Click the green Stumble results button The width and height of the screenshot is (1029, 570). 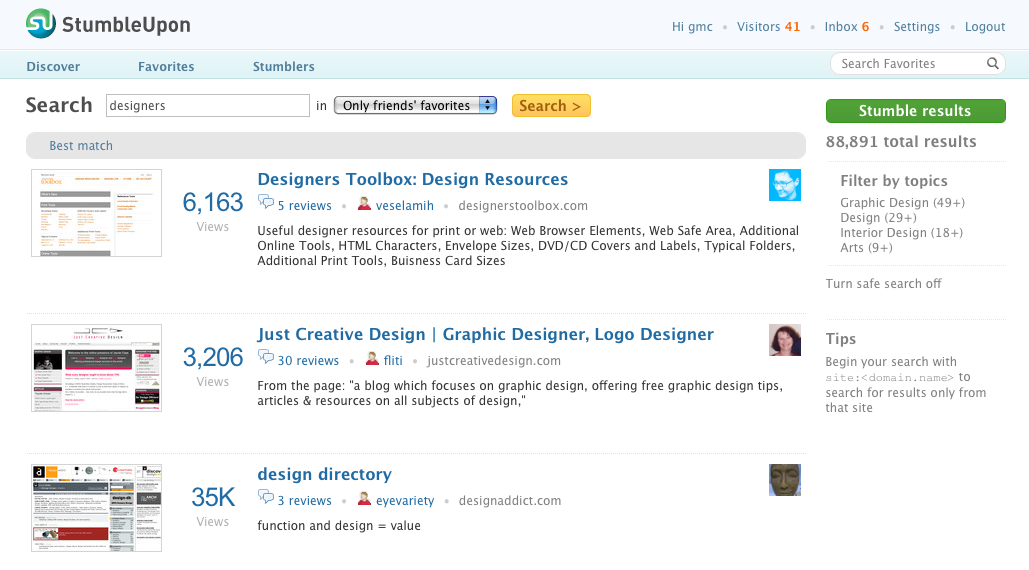coord(915,111)
